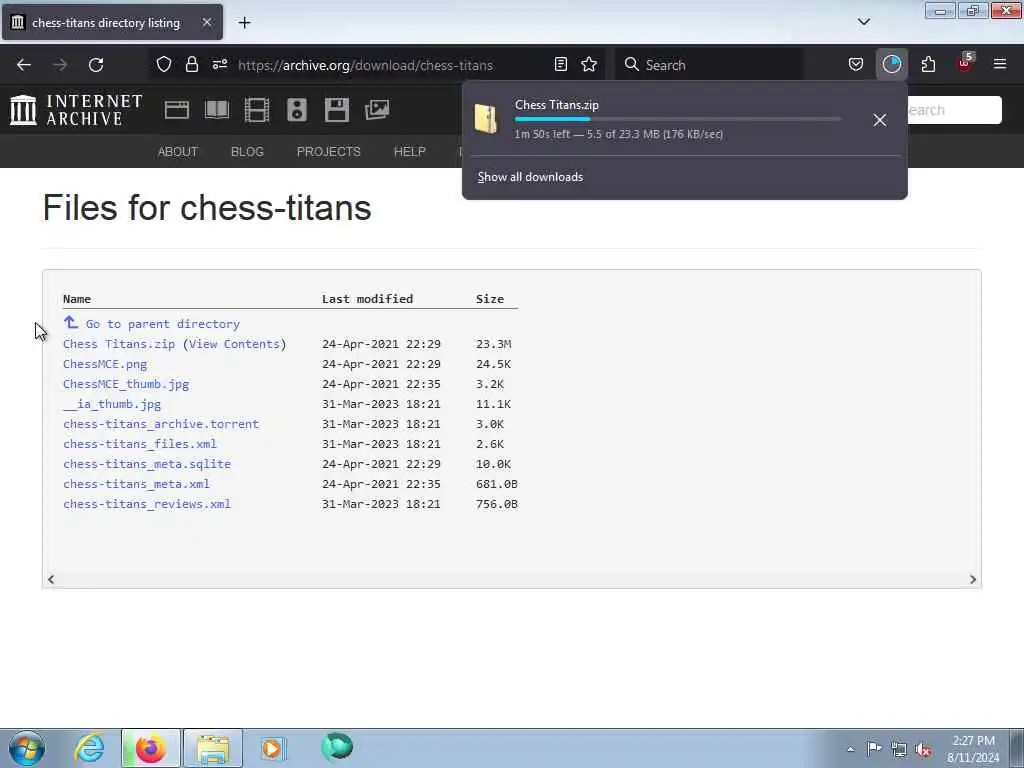The height and width of the screenshot is (768, 1024).
Task: Open the tracking protection shield icon
Action: 164,65
